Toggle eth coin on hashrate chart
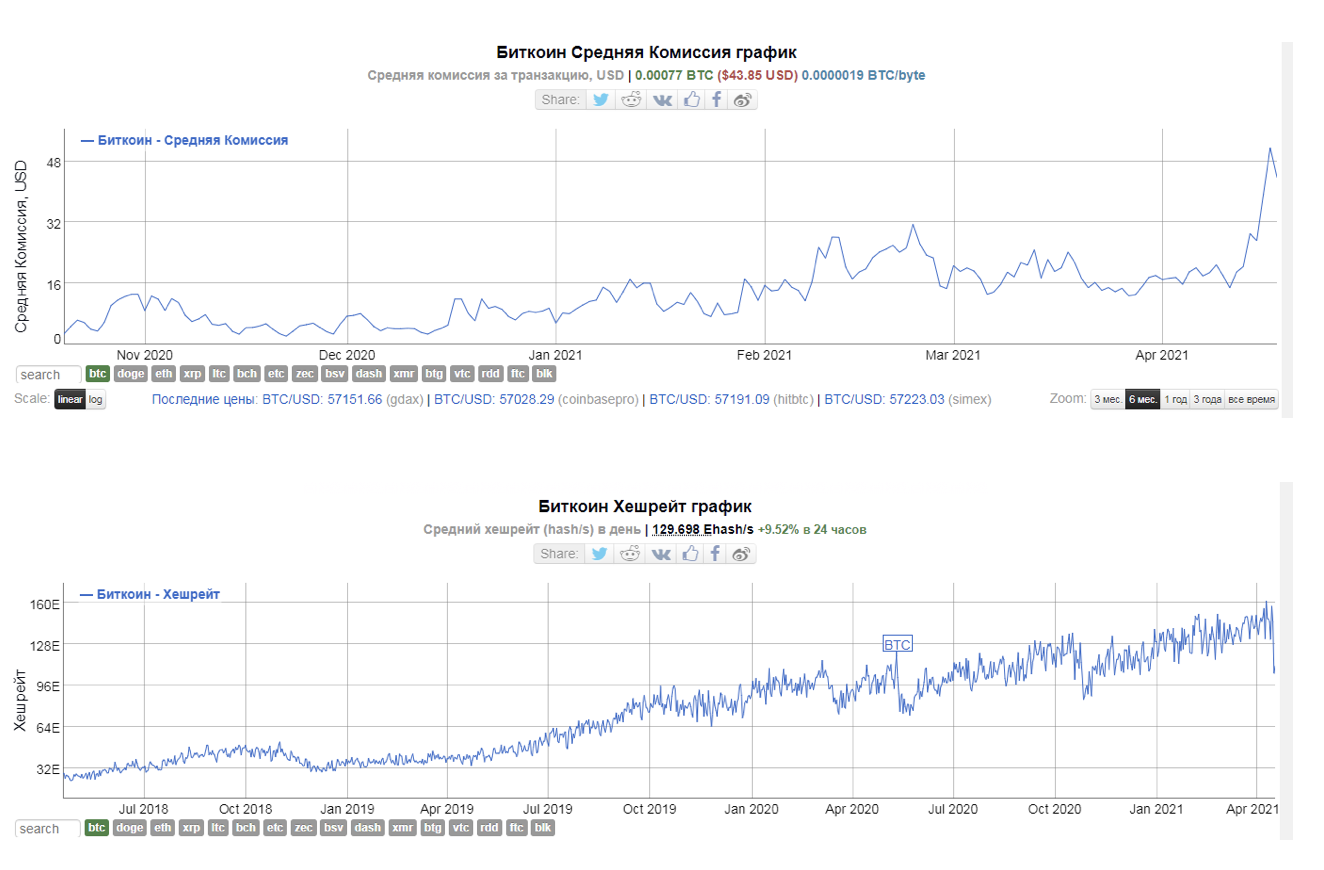The height and width of the screenshot is (870, 1324). (x=164, y=828)
